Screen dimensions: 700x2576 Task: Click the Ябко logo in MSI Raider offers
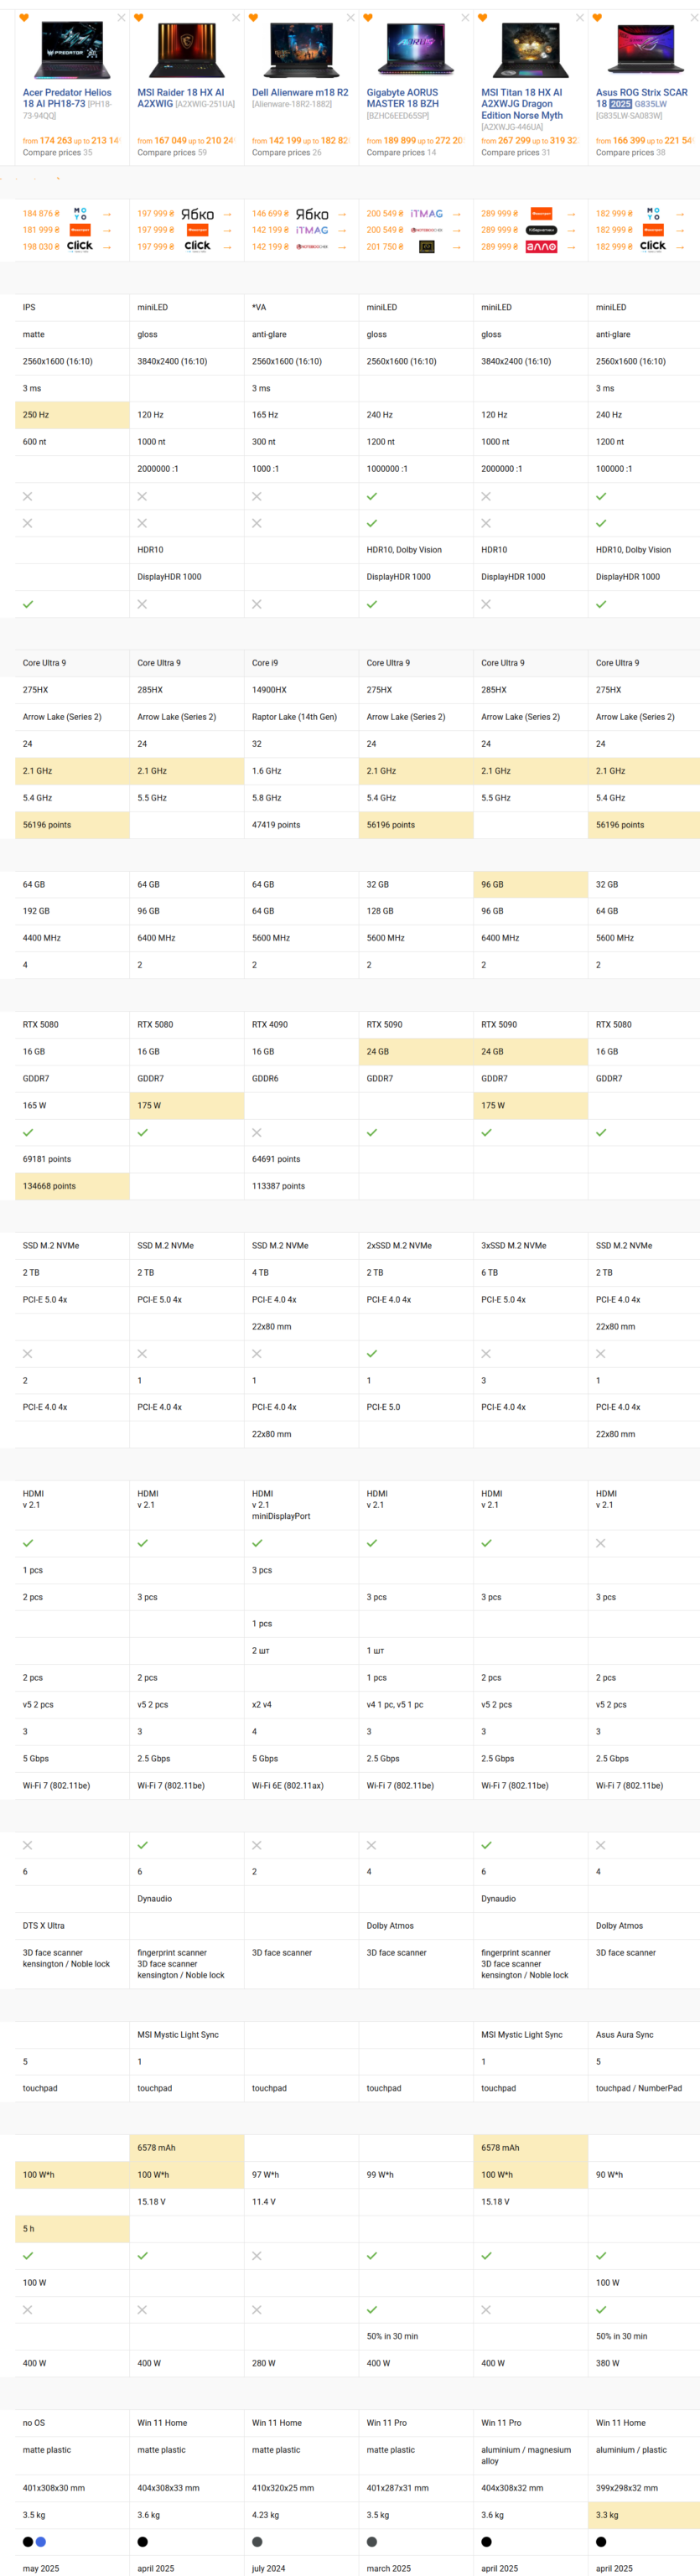[197, 214]
